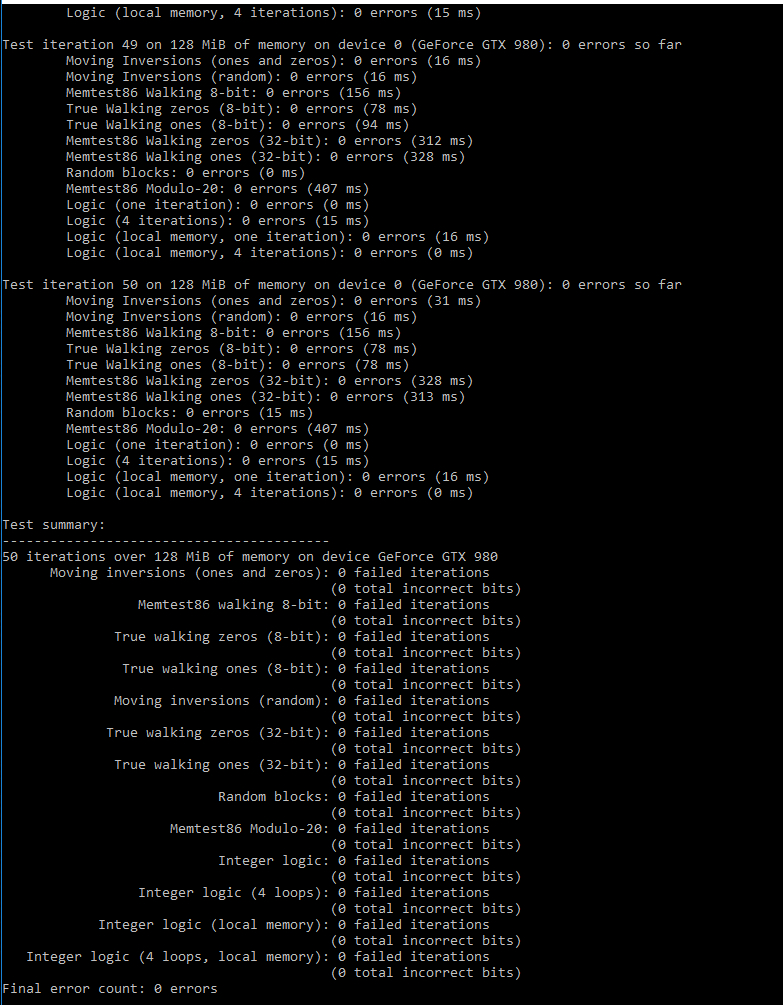The image size is (783, 1005).
Task: Select iteration 50's 'Logic (one iteration)' line
Action: tap(218, 445)
